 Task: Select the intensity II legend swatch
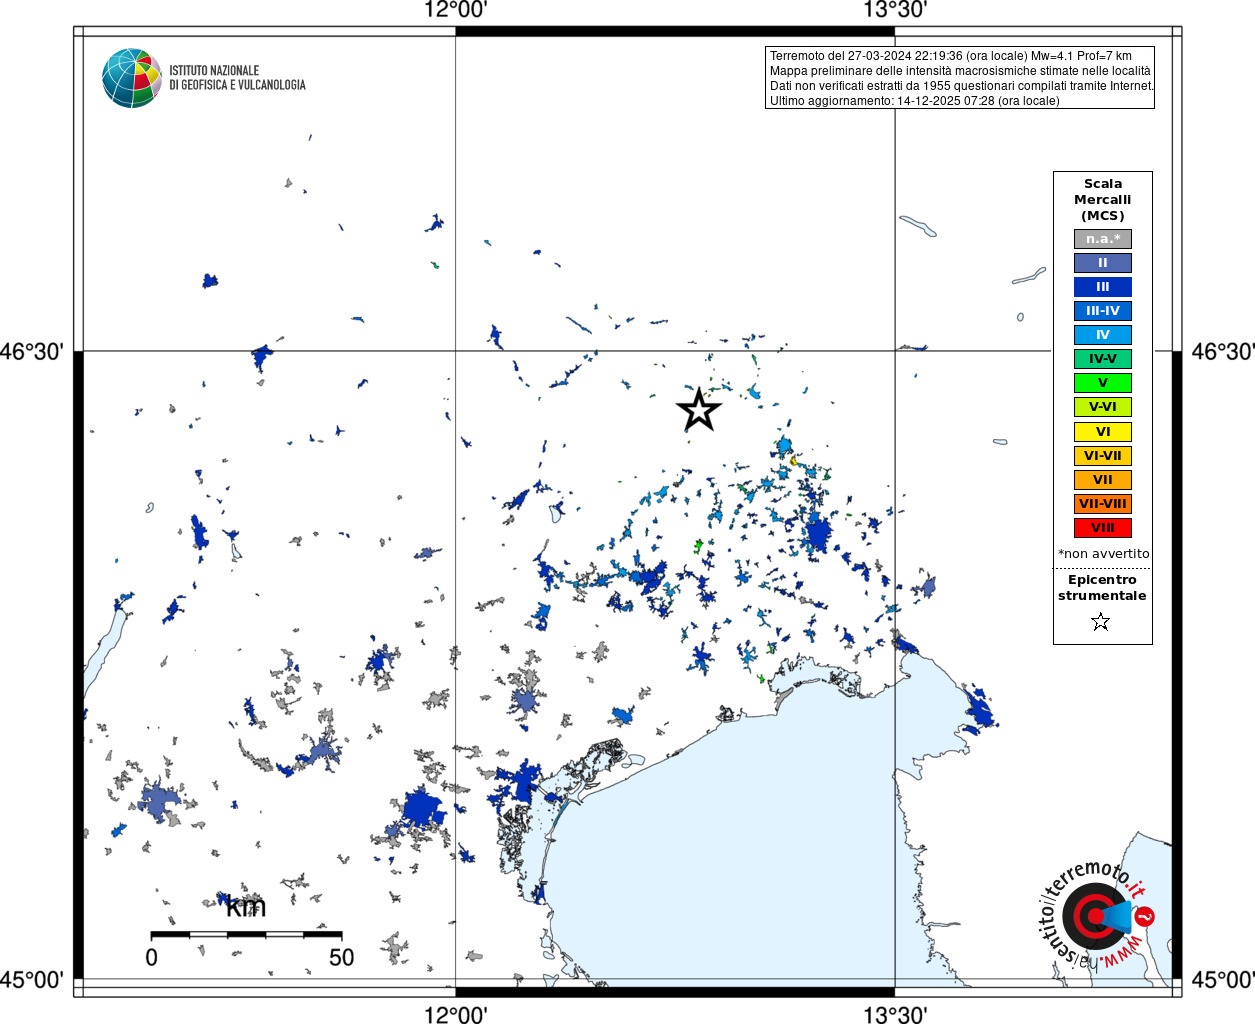click(x=1102, y=263)
